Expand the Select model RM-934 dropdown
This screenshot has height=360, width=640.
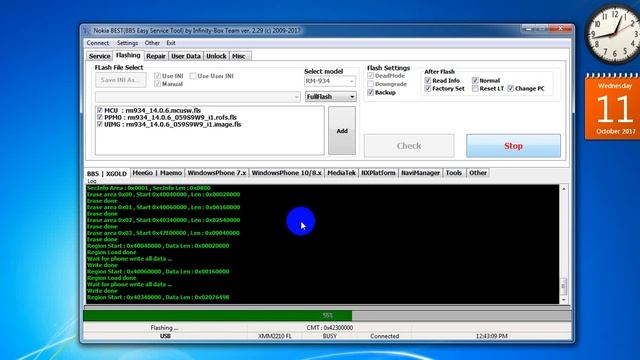330,81
